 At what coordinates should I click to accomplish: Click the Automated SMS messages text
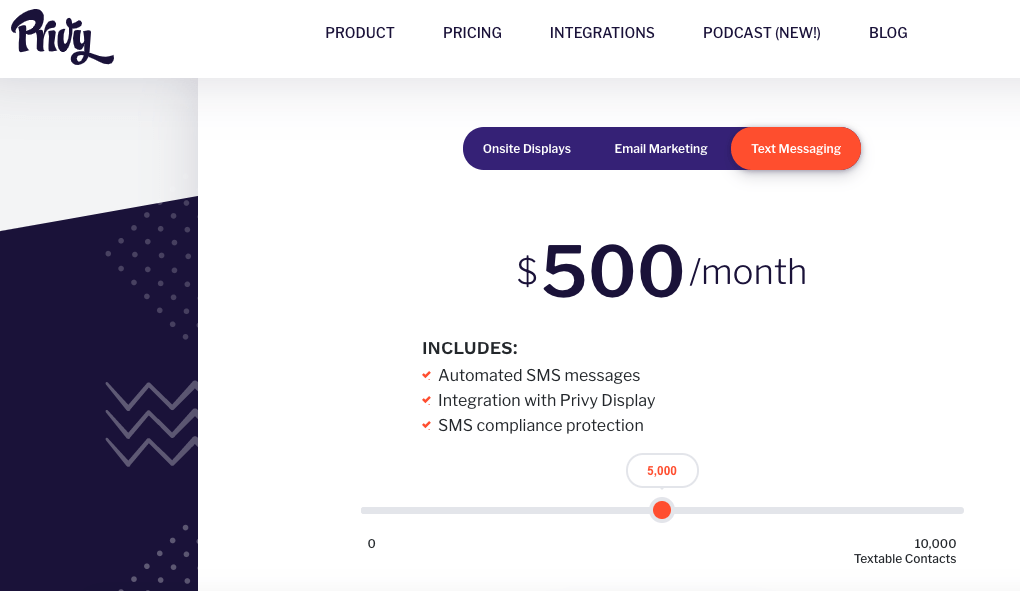click(539, 375)
